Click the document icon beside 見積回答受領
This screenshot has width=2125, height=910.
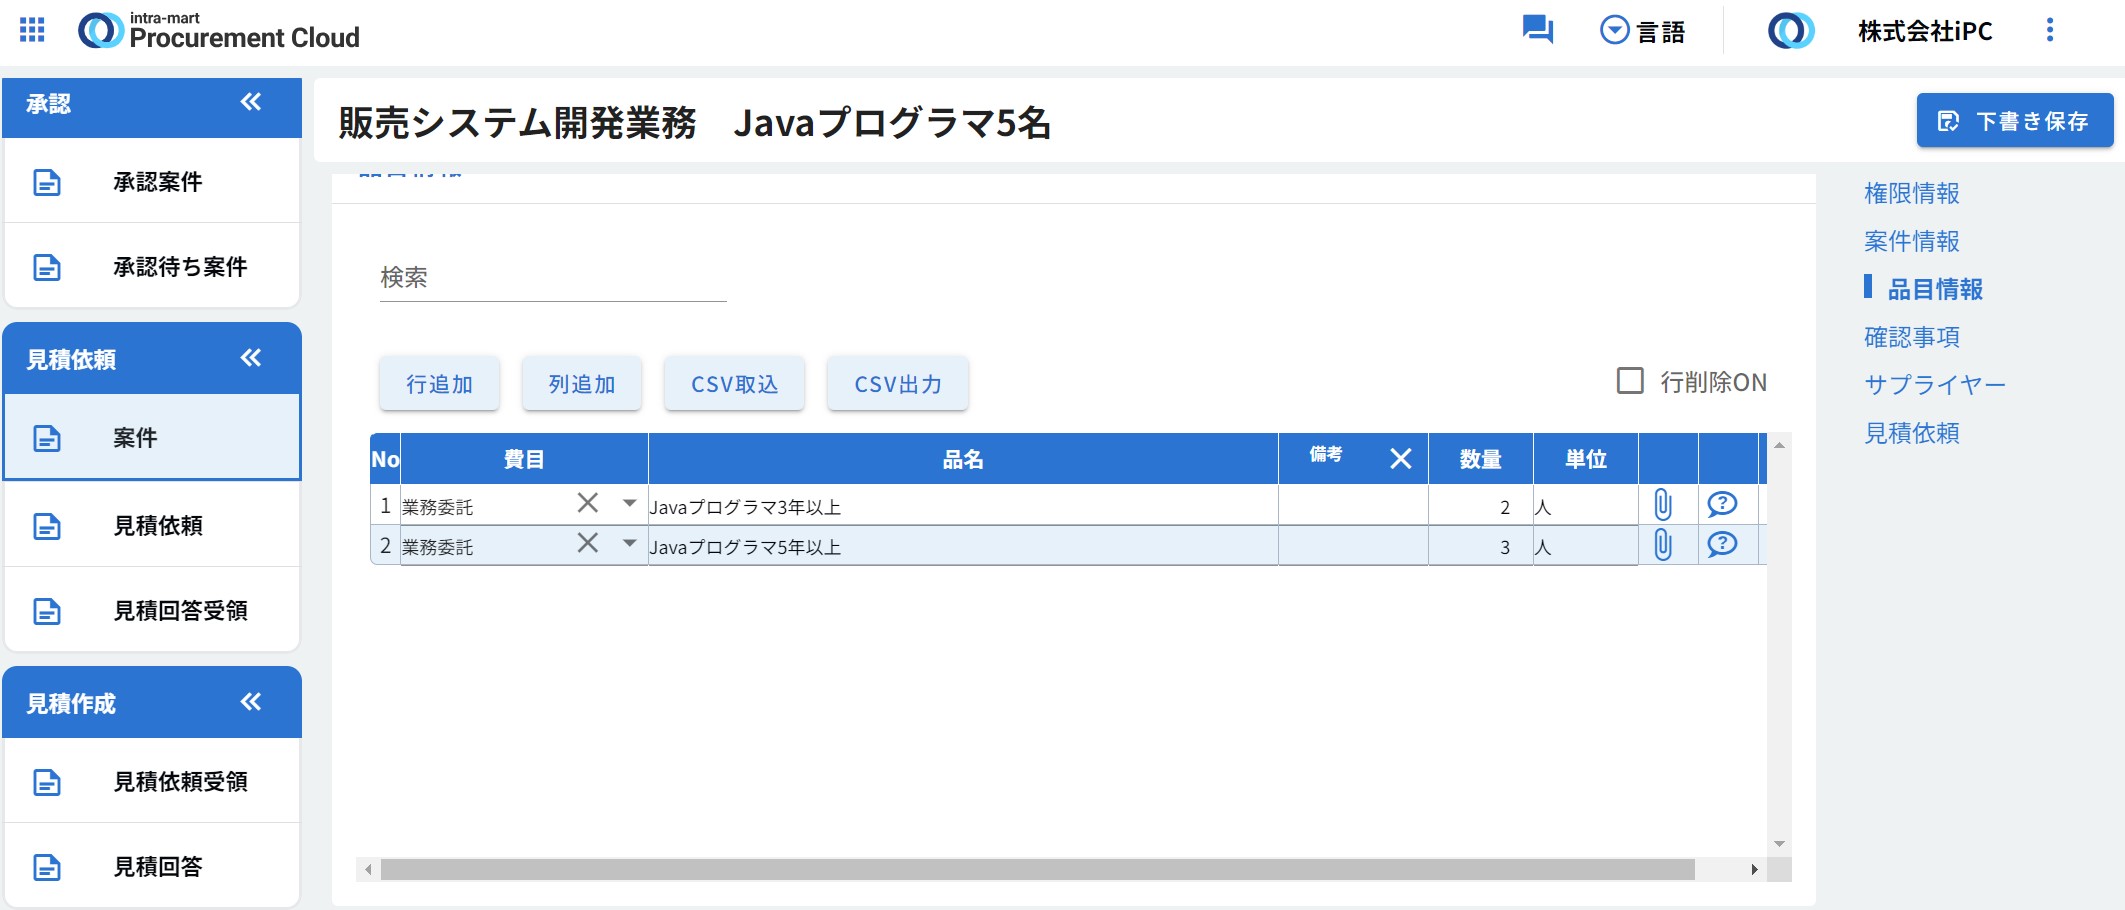(x=47, y=611)
